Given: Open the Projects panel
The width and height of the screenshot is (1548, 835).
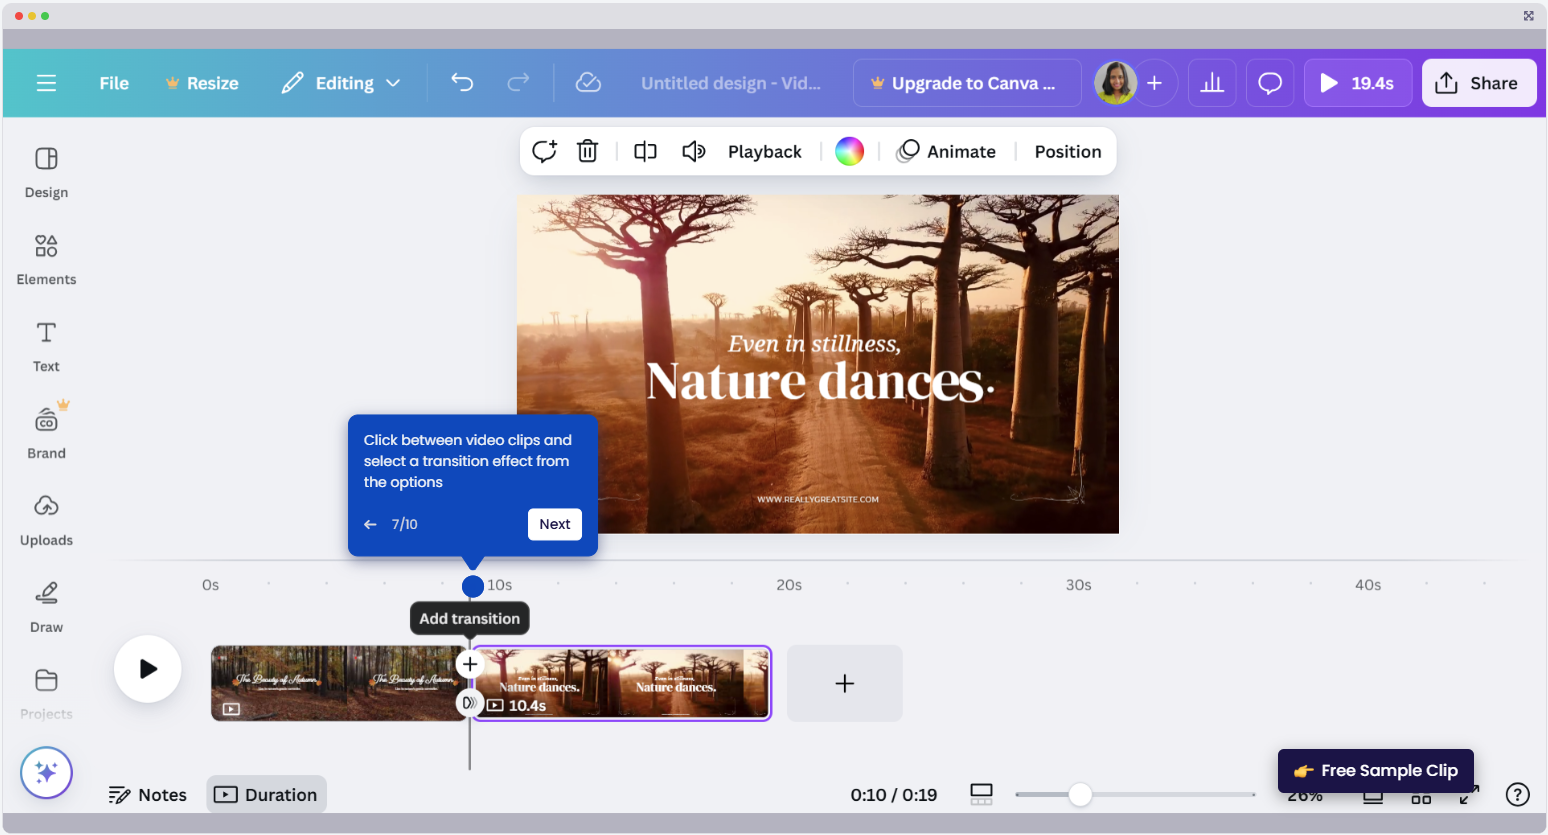Looking at the screenshot, I should point(45,692).
